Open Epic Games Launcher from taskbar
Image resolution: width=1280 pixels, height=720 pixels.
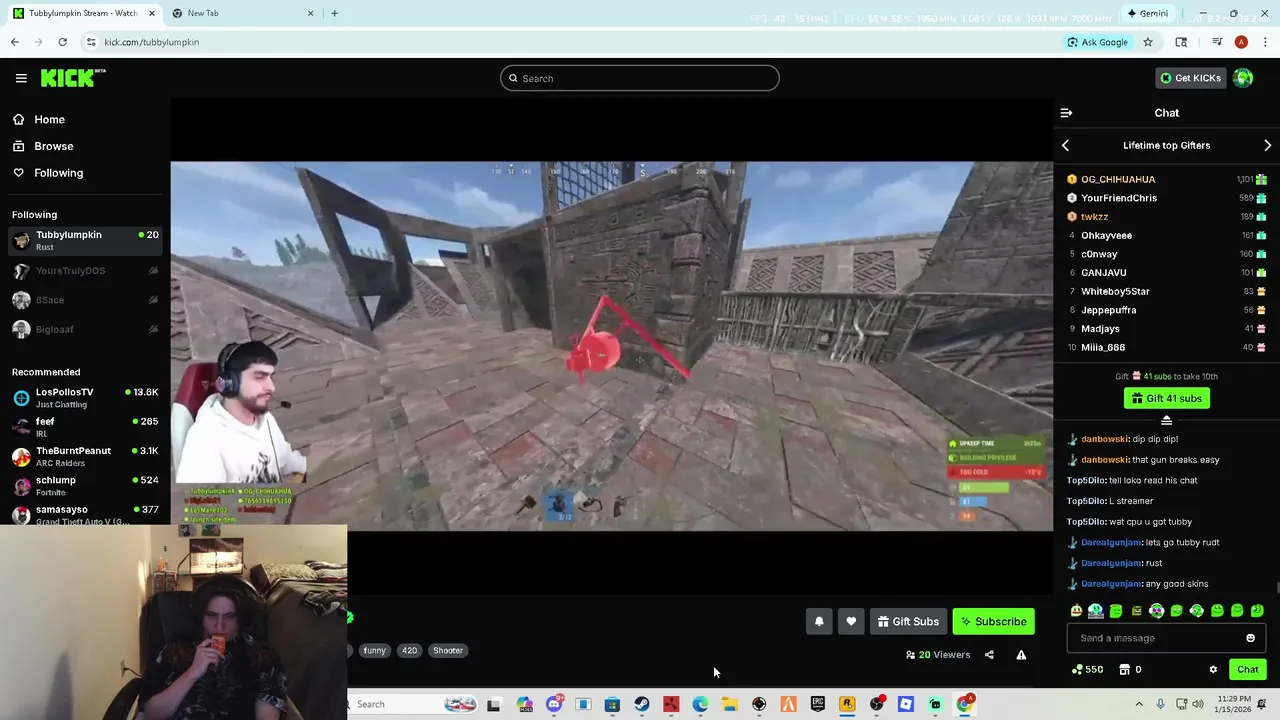(818, 704)
